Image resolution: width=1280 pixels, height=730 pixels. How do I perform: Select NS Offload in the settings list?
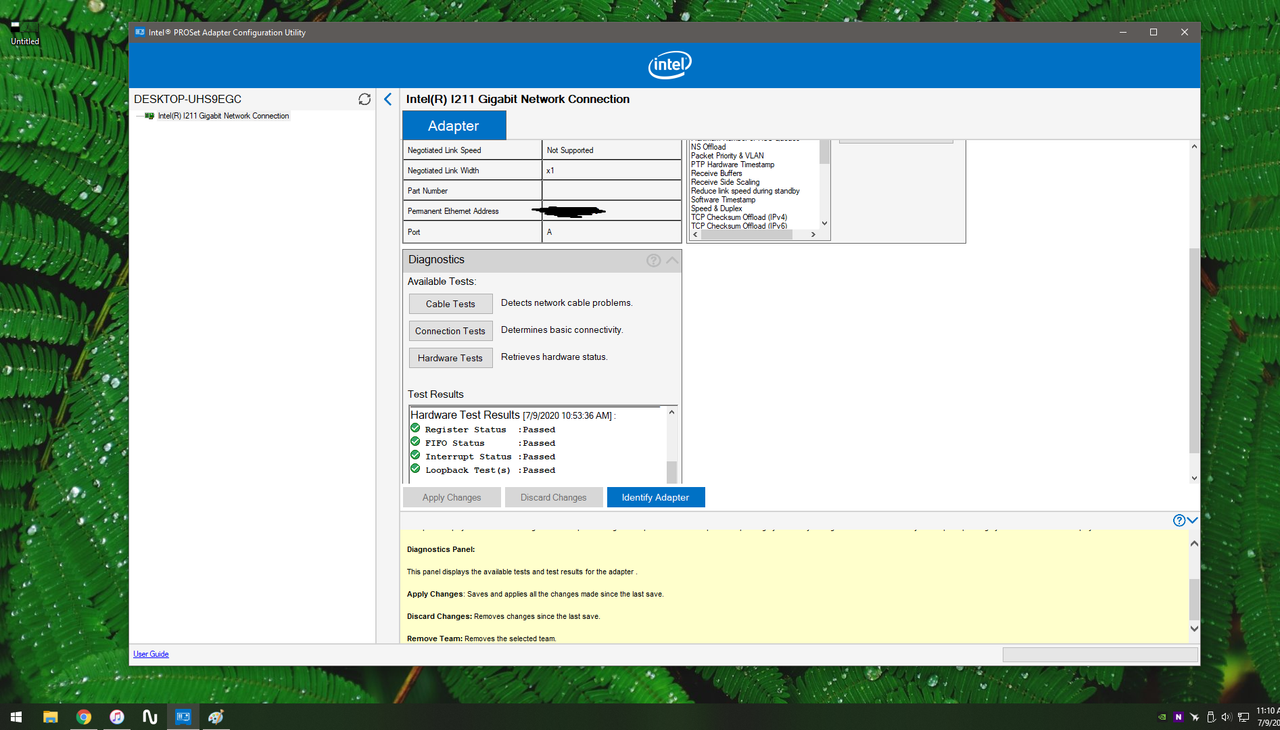click(x=709, y=147)
